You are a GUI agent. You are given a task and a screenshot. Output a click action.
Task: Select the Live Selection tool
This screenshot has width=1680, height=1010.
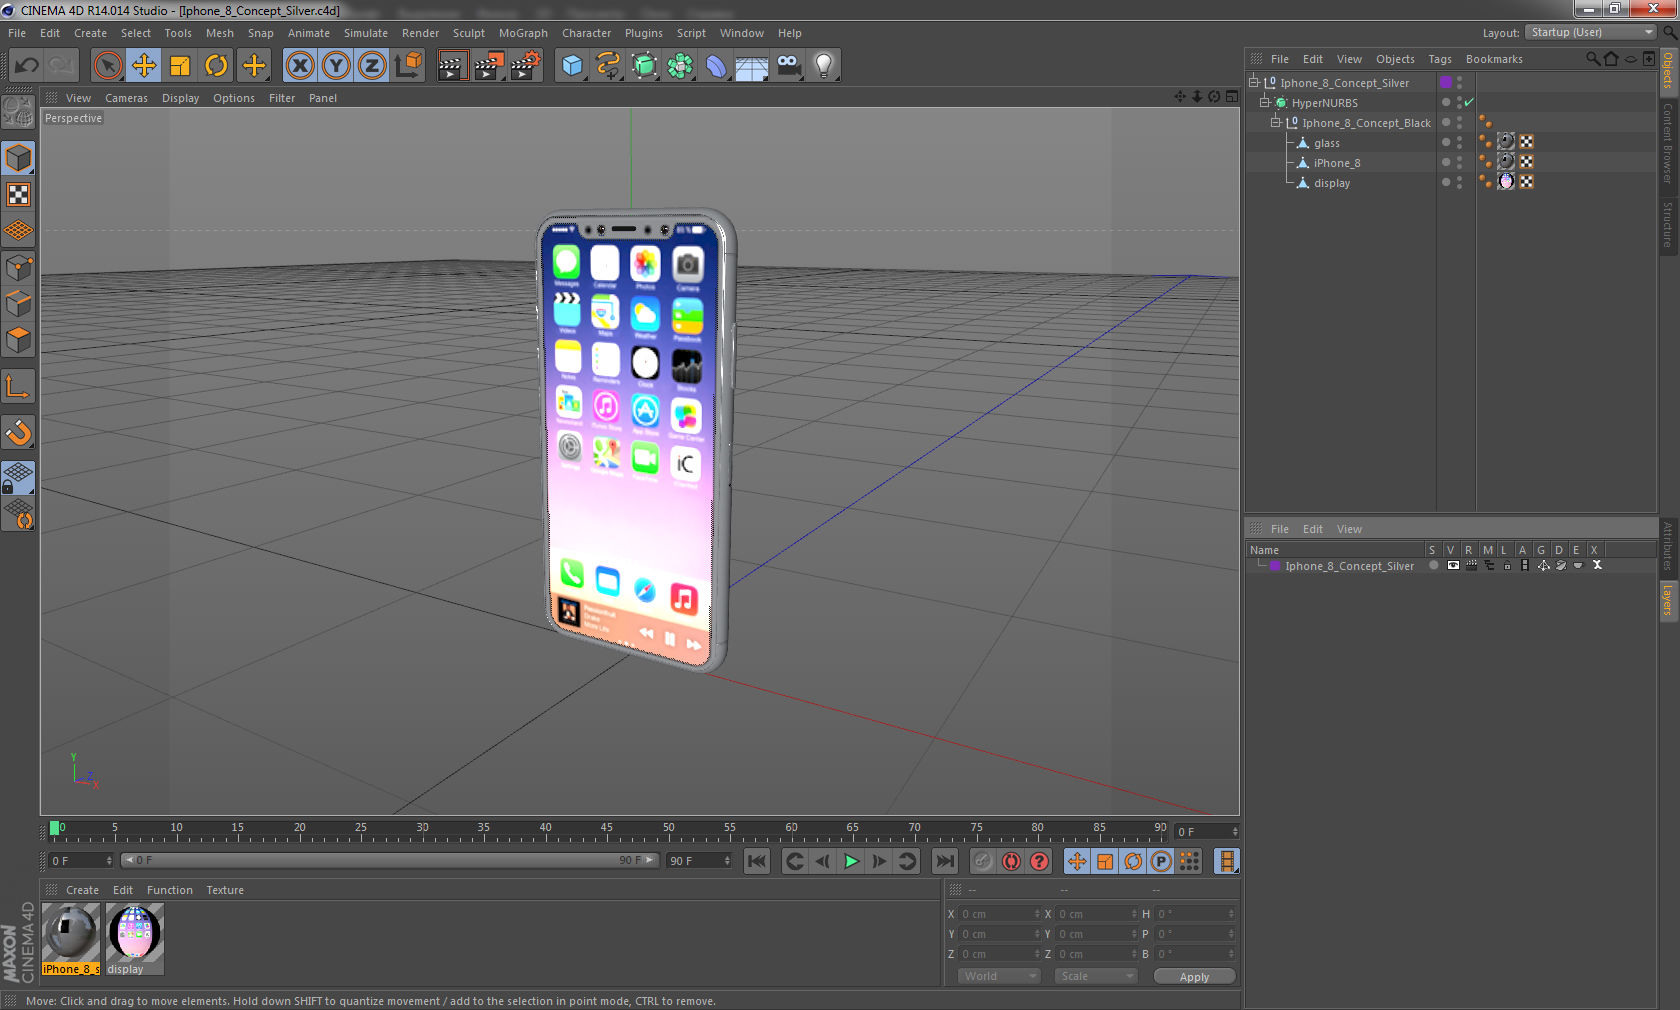(107, 66)
